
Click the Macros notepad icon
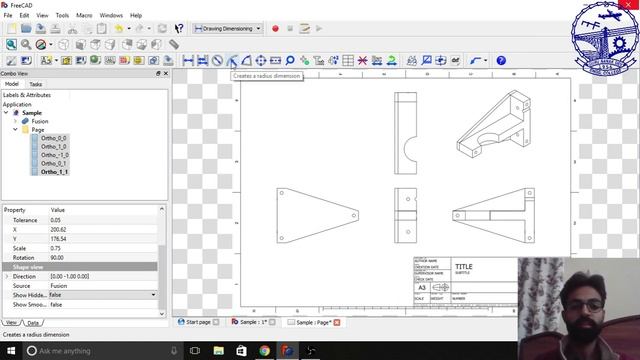[x=304, y=29]
